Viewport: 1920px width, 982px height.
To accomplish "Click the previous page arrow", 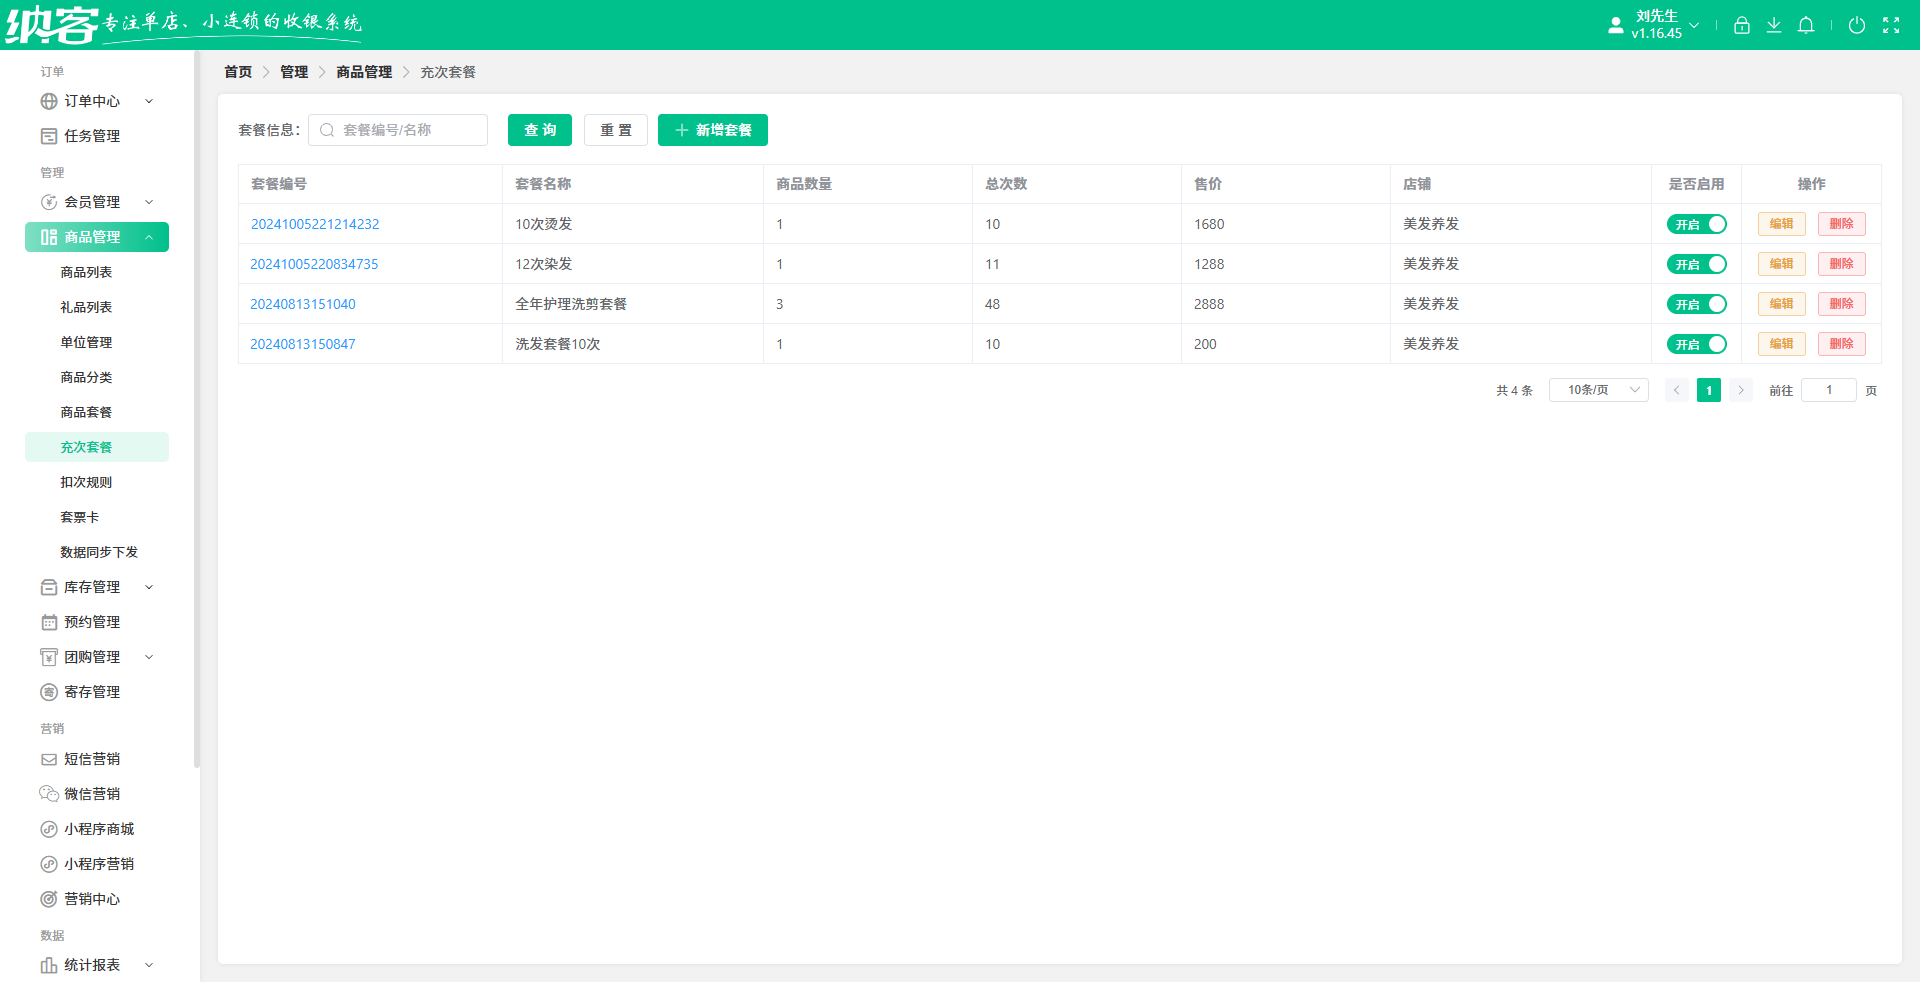I will tap(1677, 390).
